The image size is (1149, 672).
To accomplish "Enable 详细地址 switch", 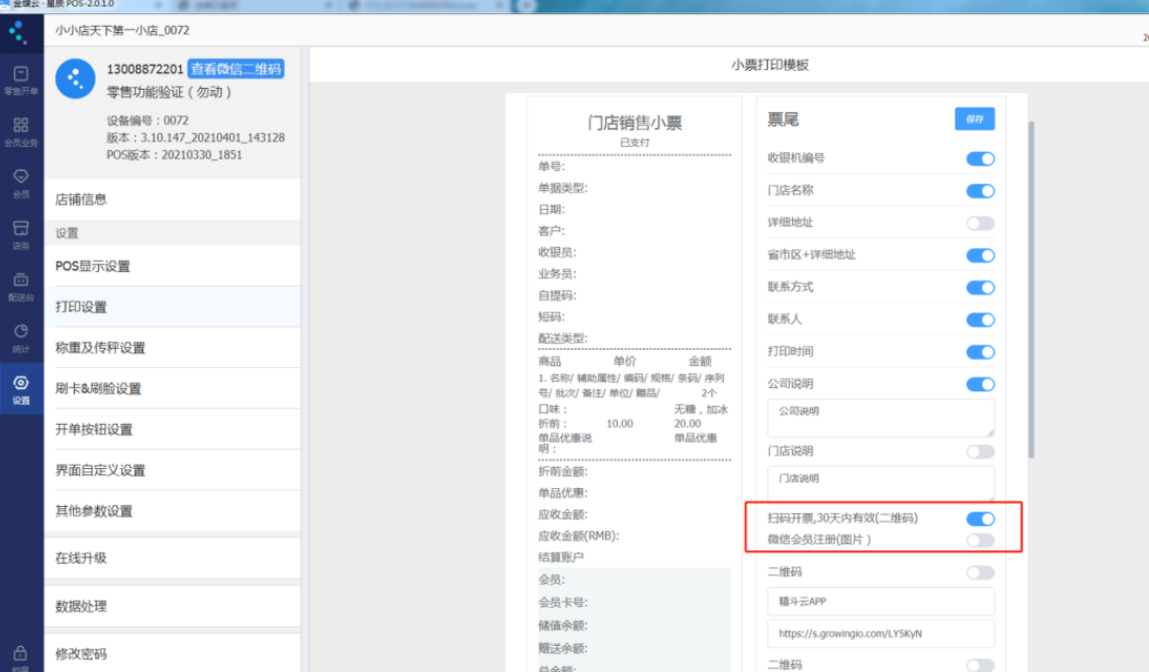I will tap(980, 223).
